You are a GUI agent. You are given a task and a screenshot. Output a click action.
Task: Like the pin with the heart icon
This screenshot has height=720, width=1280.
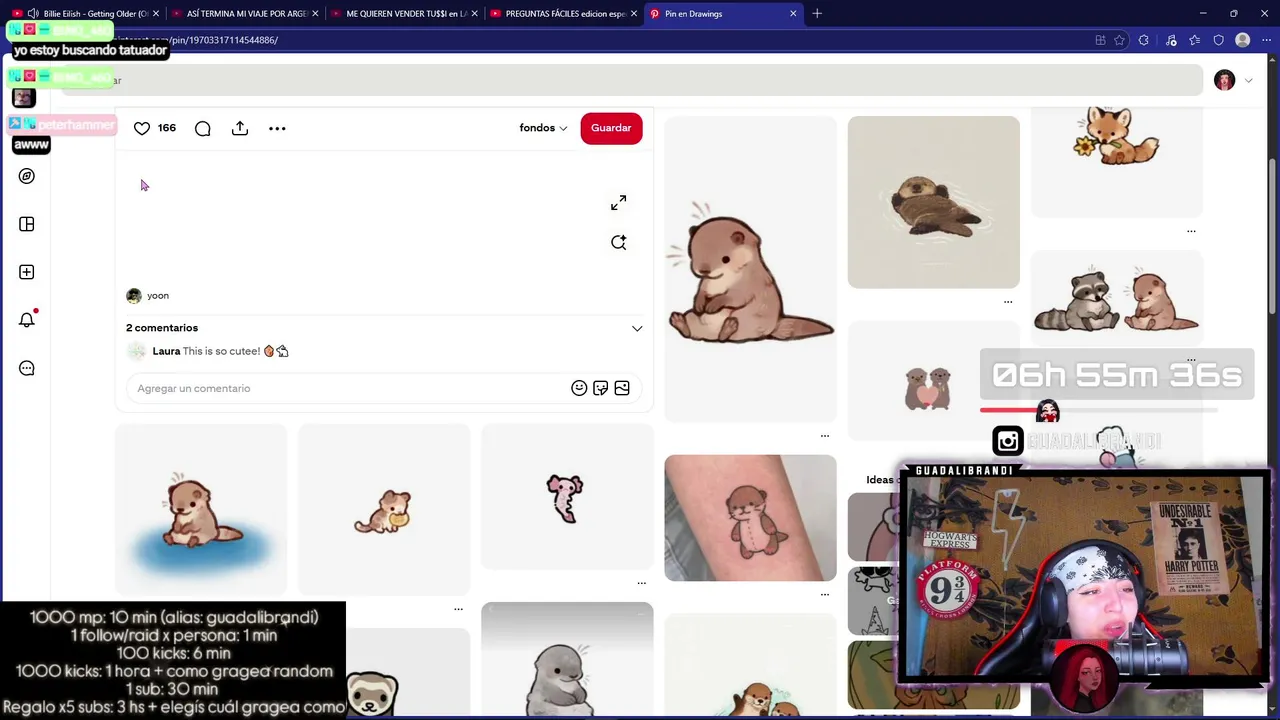coord(142,128)
